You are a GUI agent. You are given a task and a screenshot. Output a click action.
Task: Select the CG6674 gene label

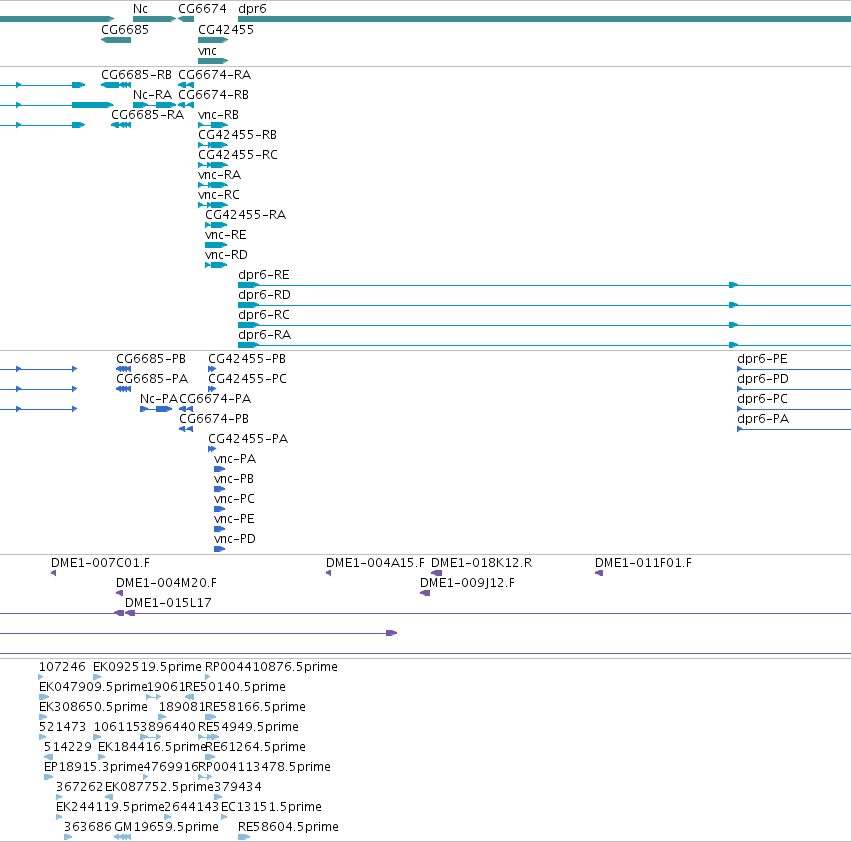click(202, 9)
